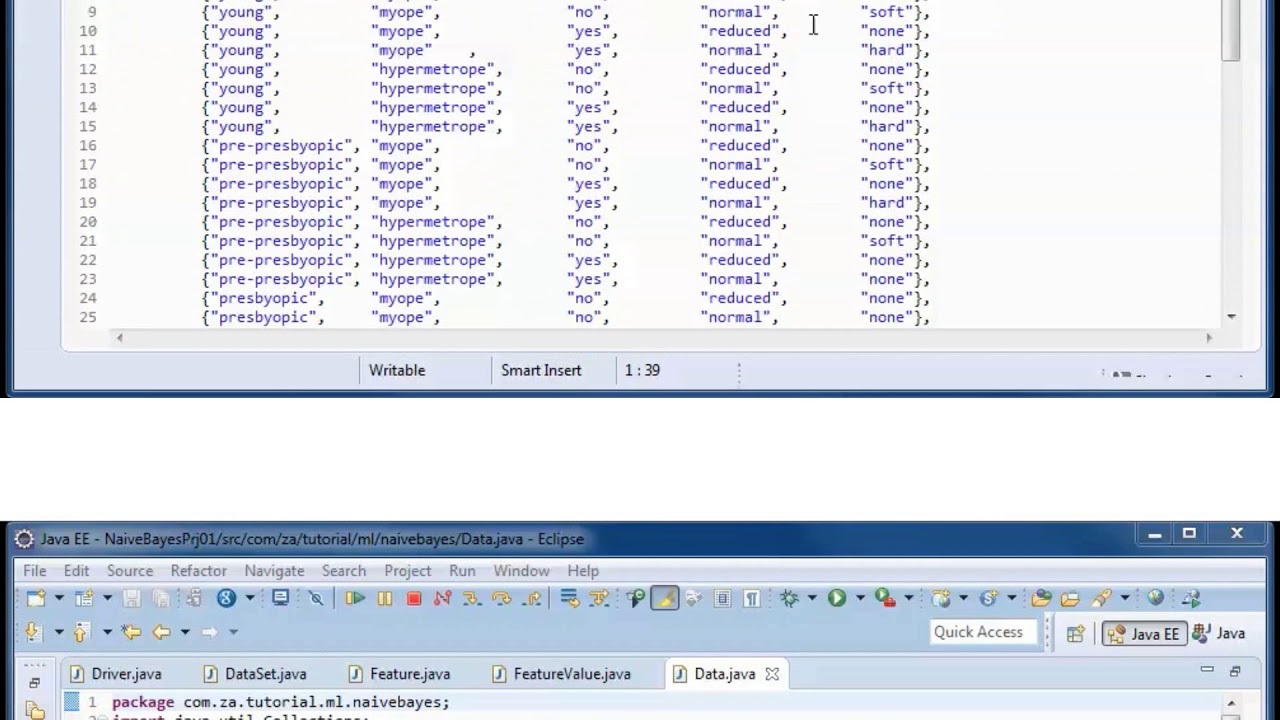
Task: Open the Refactor menu
Action: click(199, 570)
